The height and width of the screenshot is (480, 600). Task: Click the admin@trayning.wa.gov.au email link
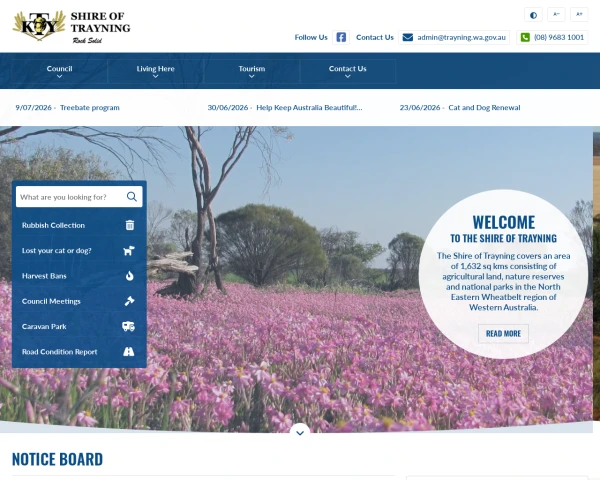(x=461, y=37)
